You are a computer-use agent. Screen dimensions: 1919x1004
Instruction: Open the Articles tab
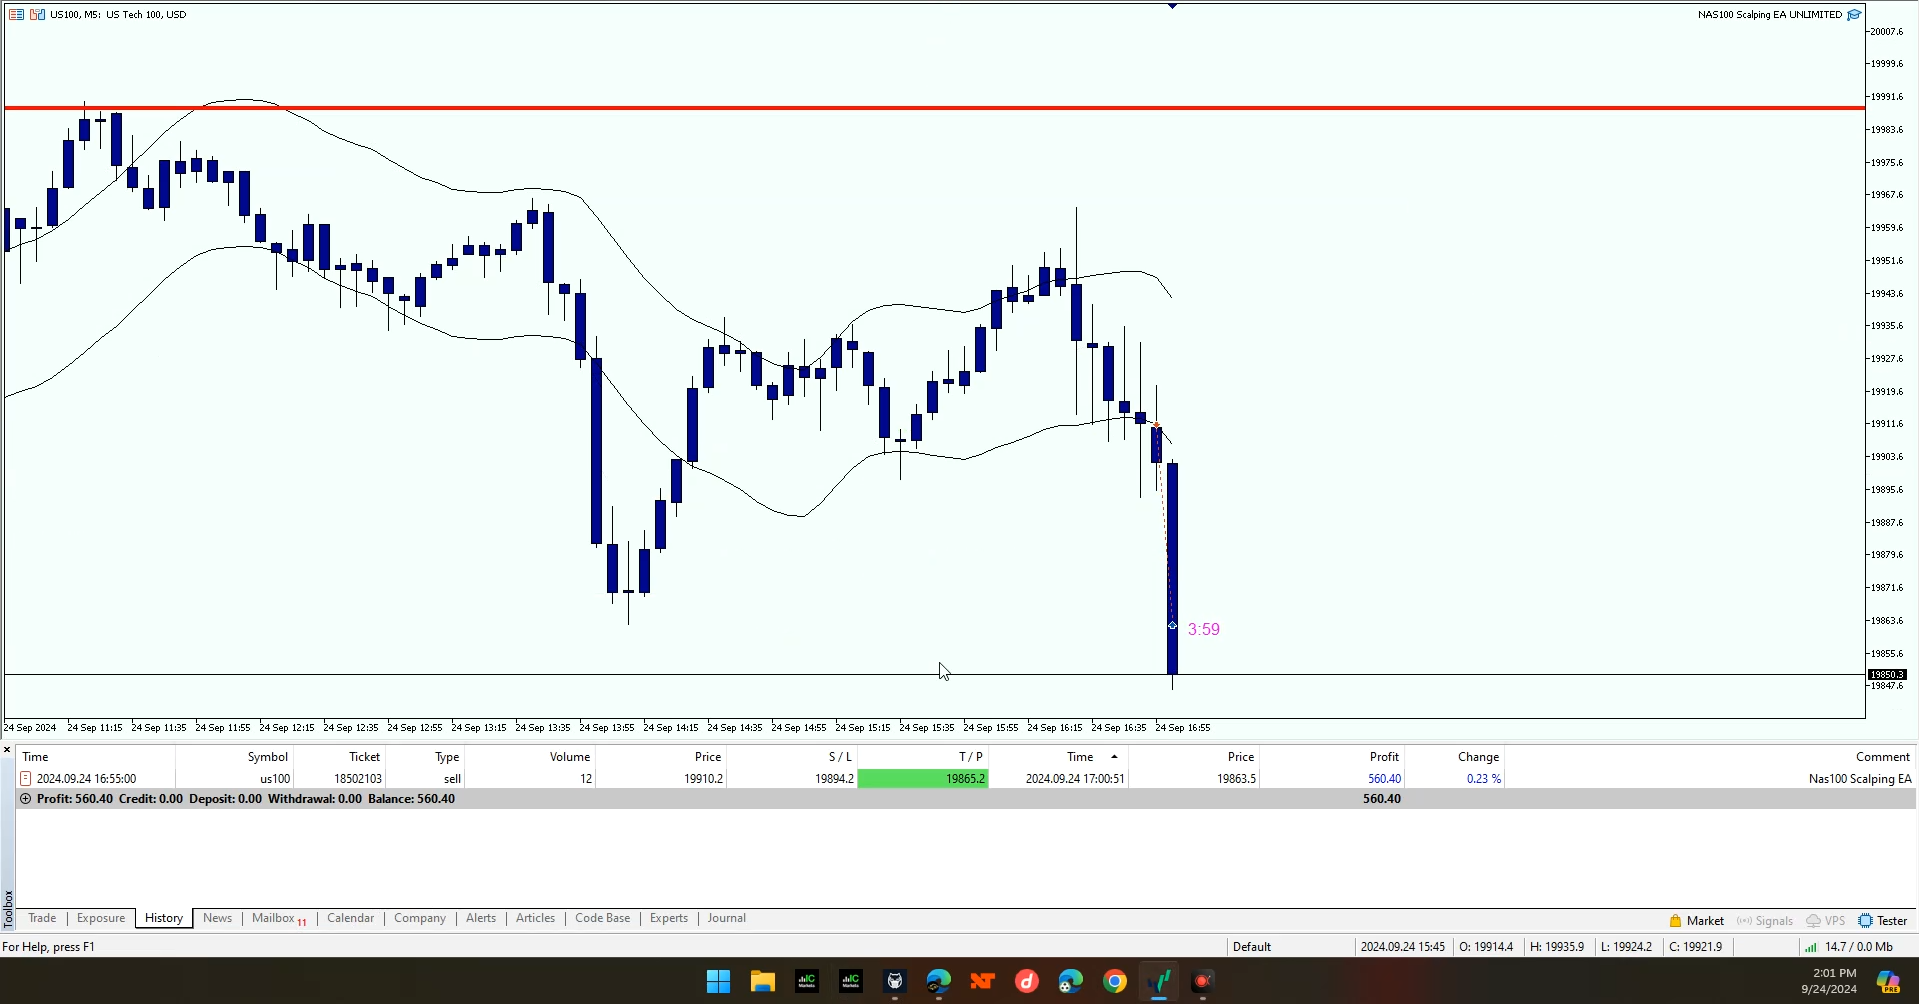[535, 918]
